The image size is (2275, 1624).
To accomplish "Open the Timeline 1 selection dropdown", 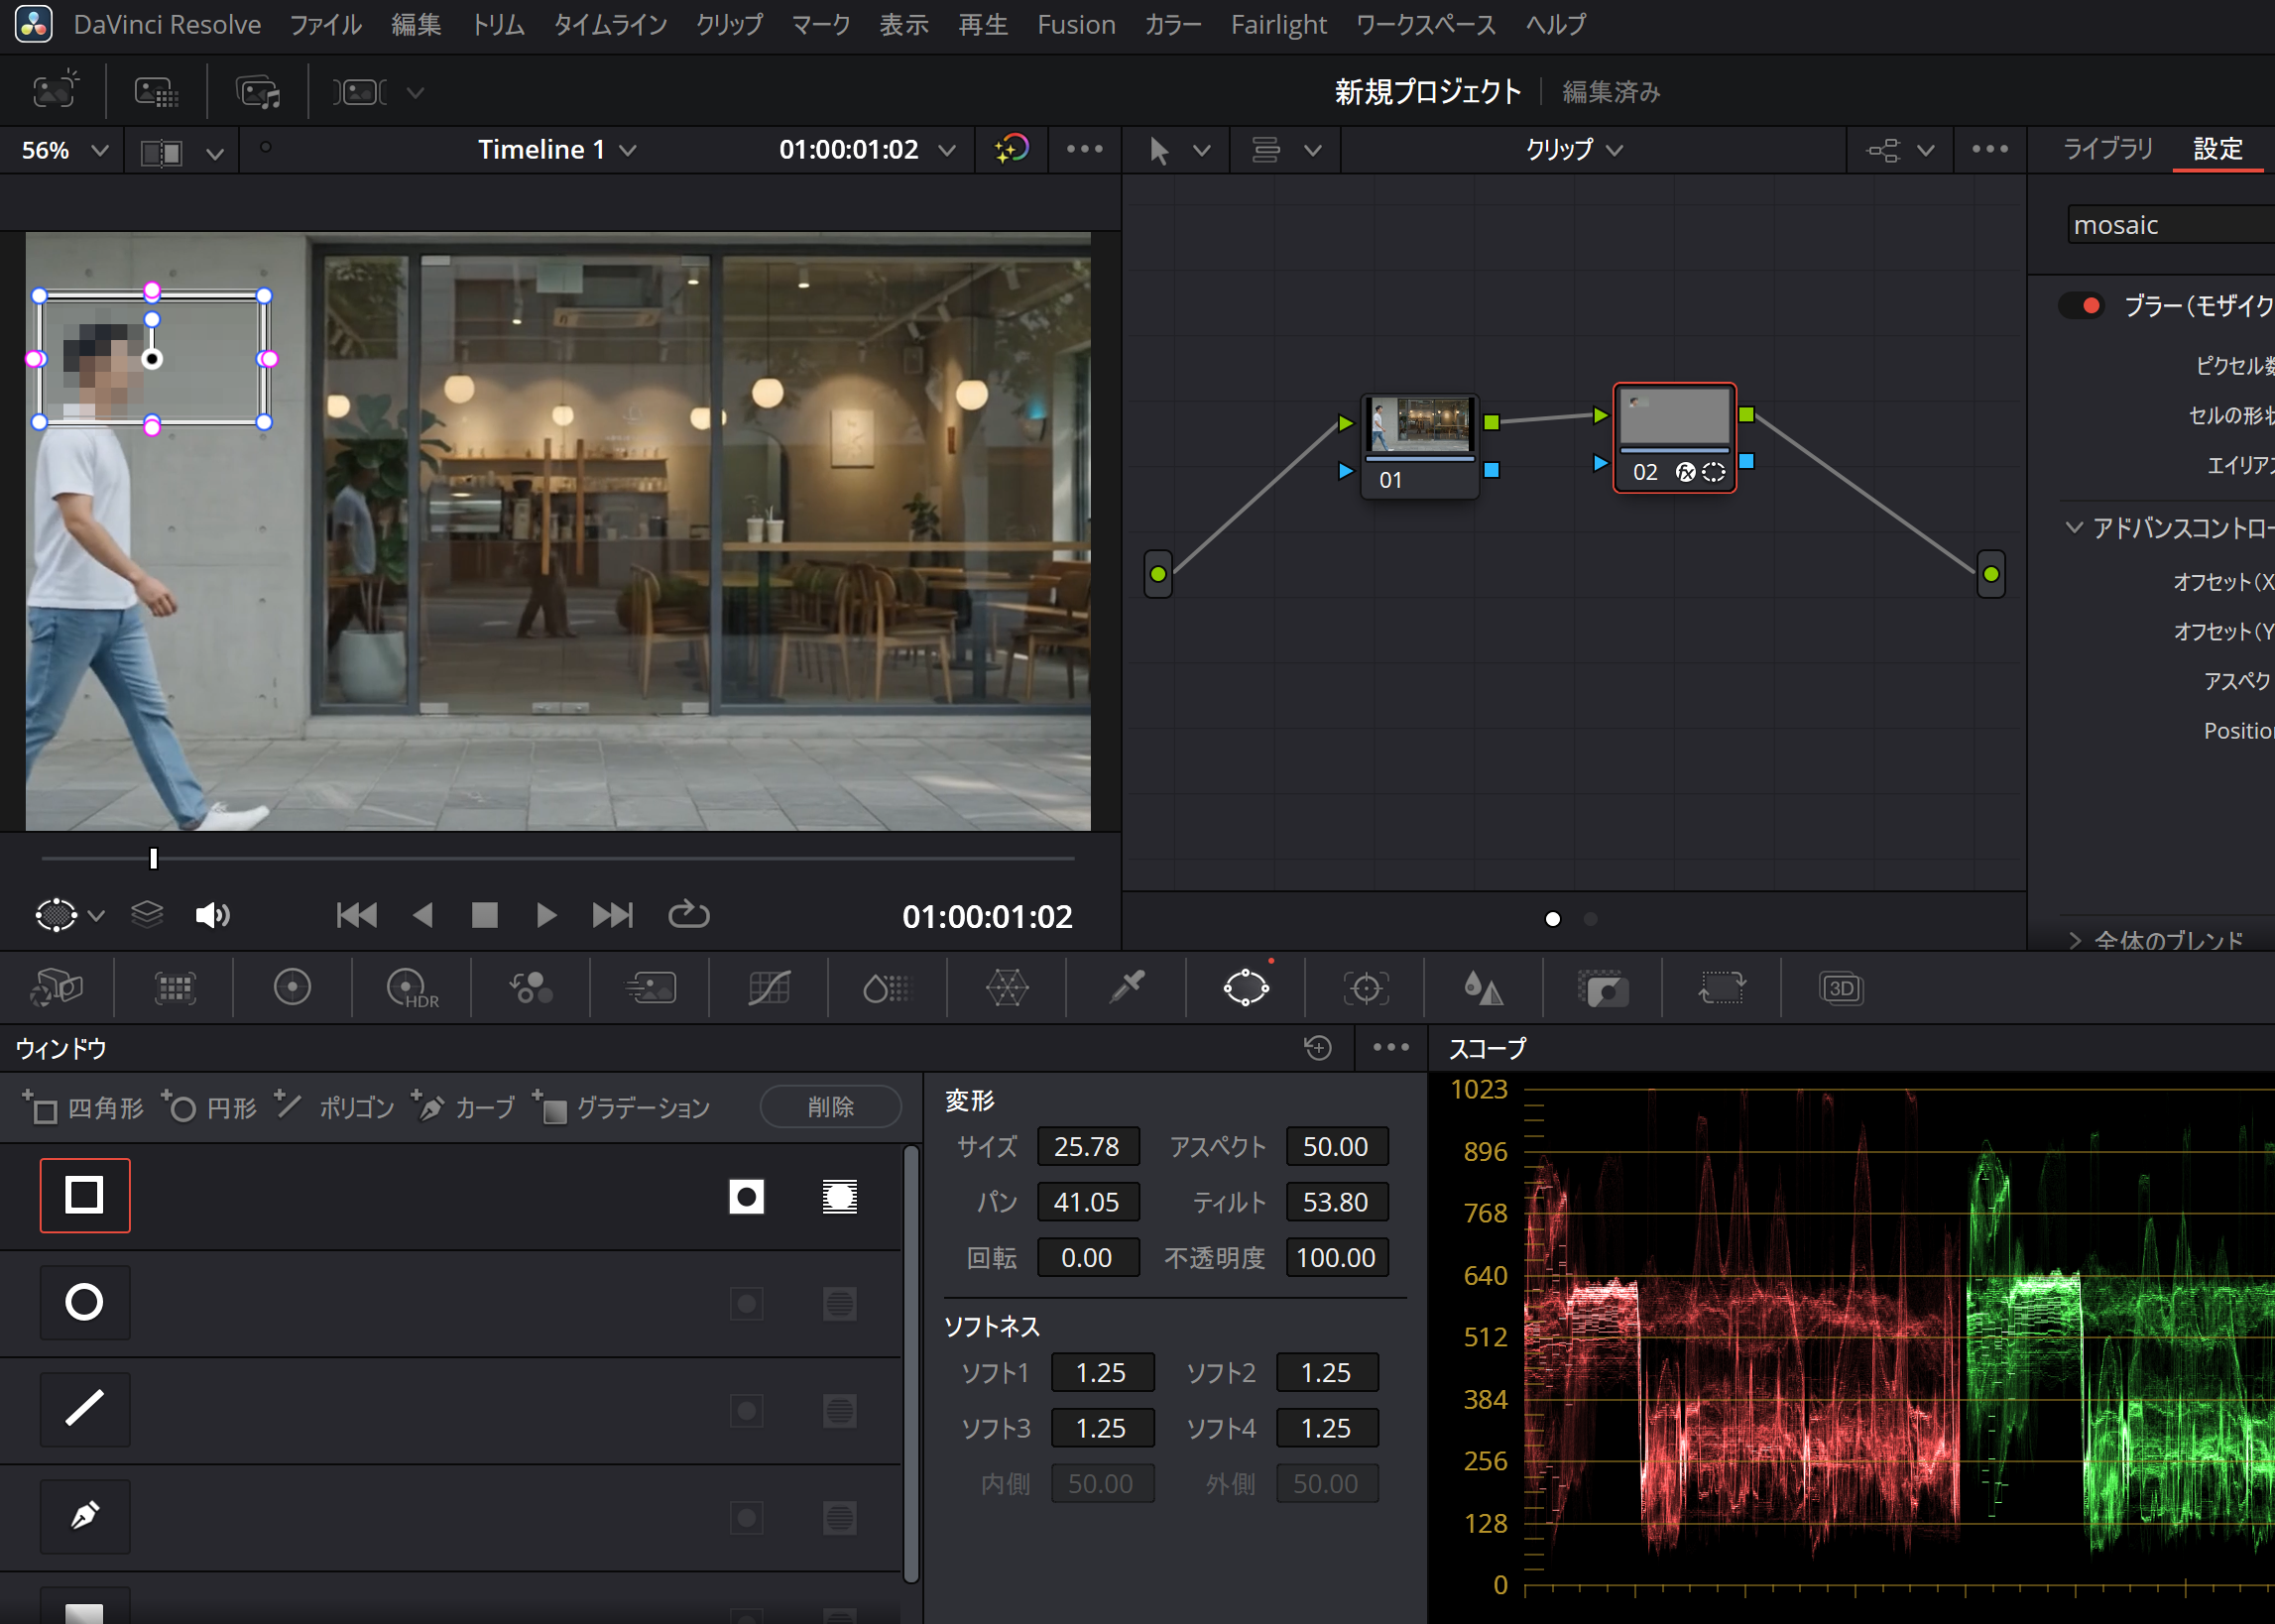I will [556, 150].
